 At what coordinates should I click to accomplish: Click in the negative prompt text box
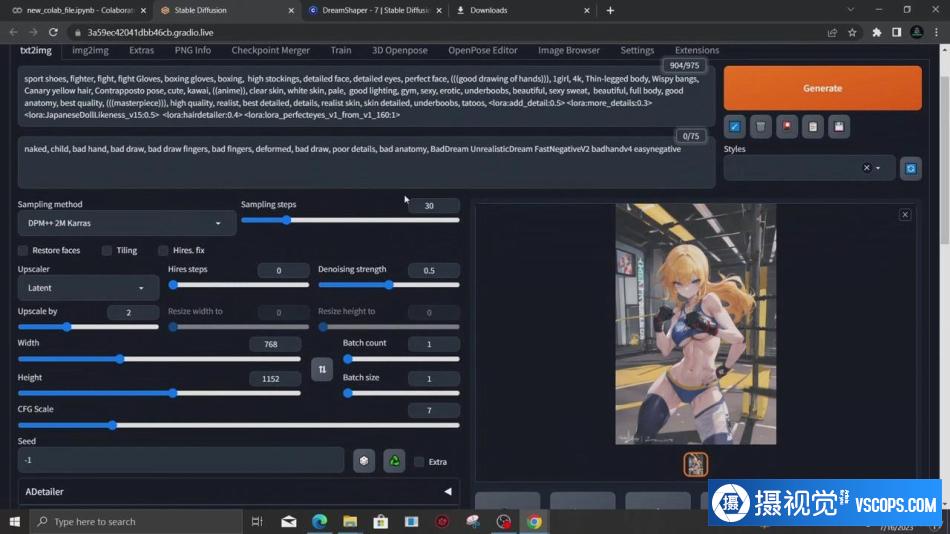tap(366, 162)
